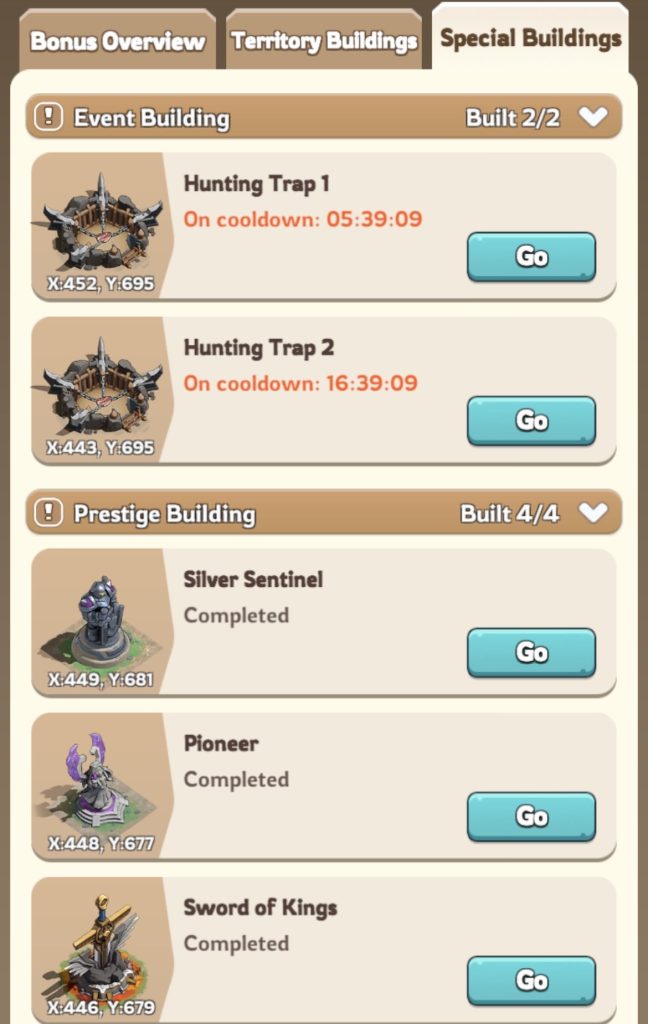Screen dimensions: 648x1024
Task: Collapse the Prestige Building section chevron
Action: coord(593,513)
